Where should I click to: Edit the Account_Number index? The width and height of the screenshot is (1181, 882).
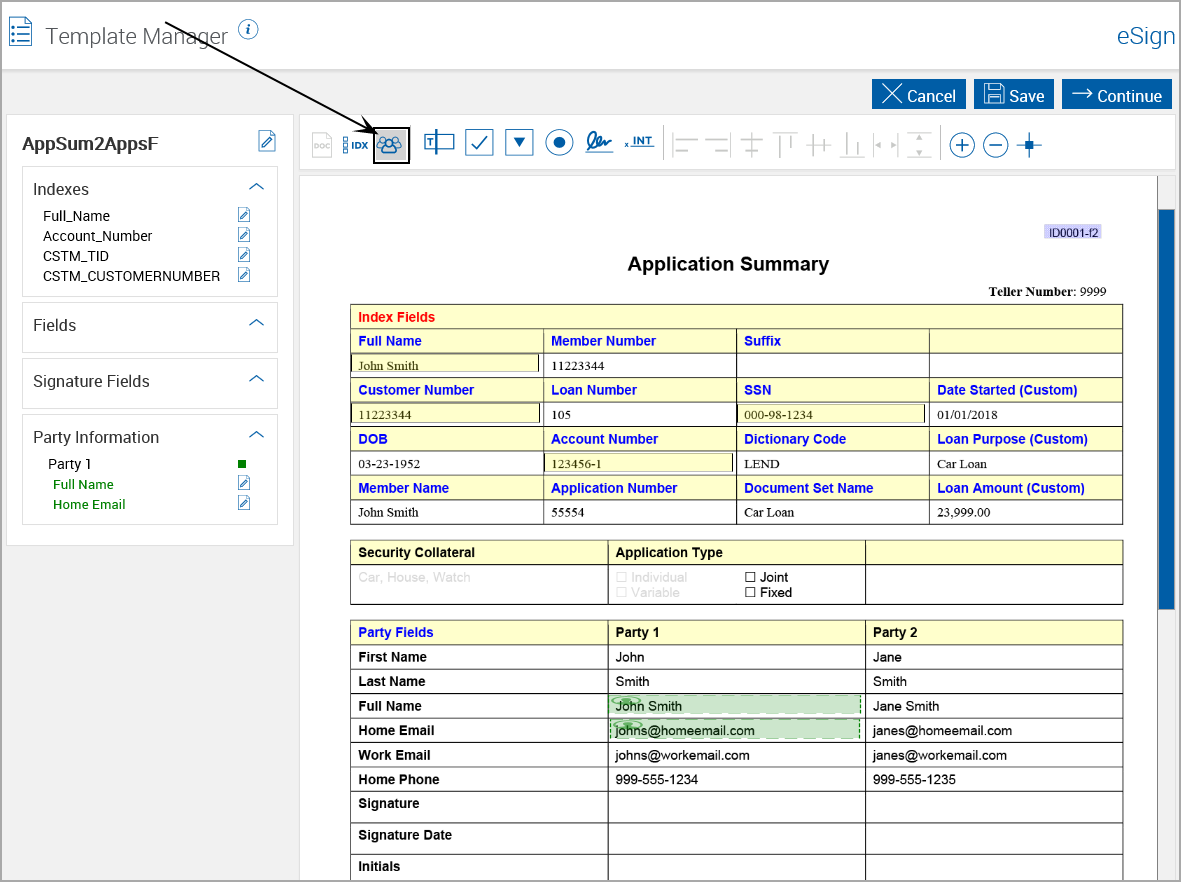[x=244, y=235]
